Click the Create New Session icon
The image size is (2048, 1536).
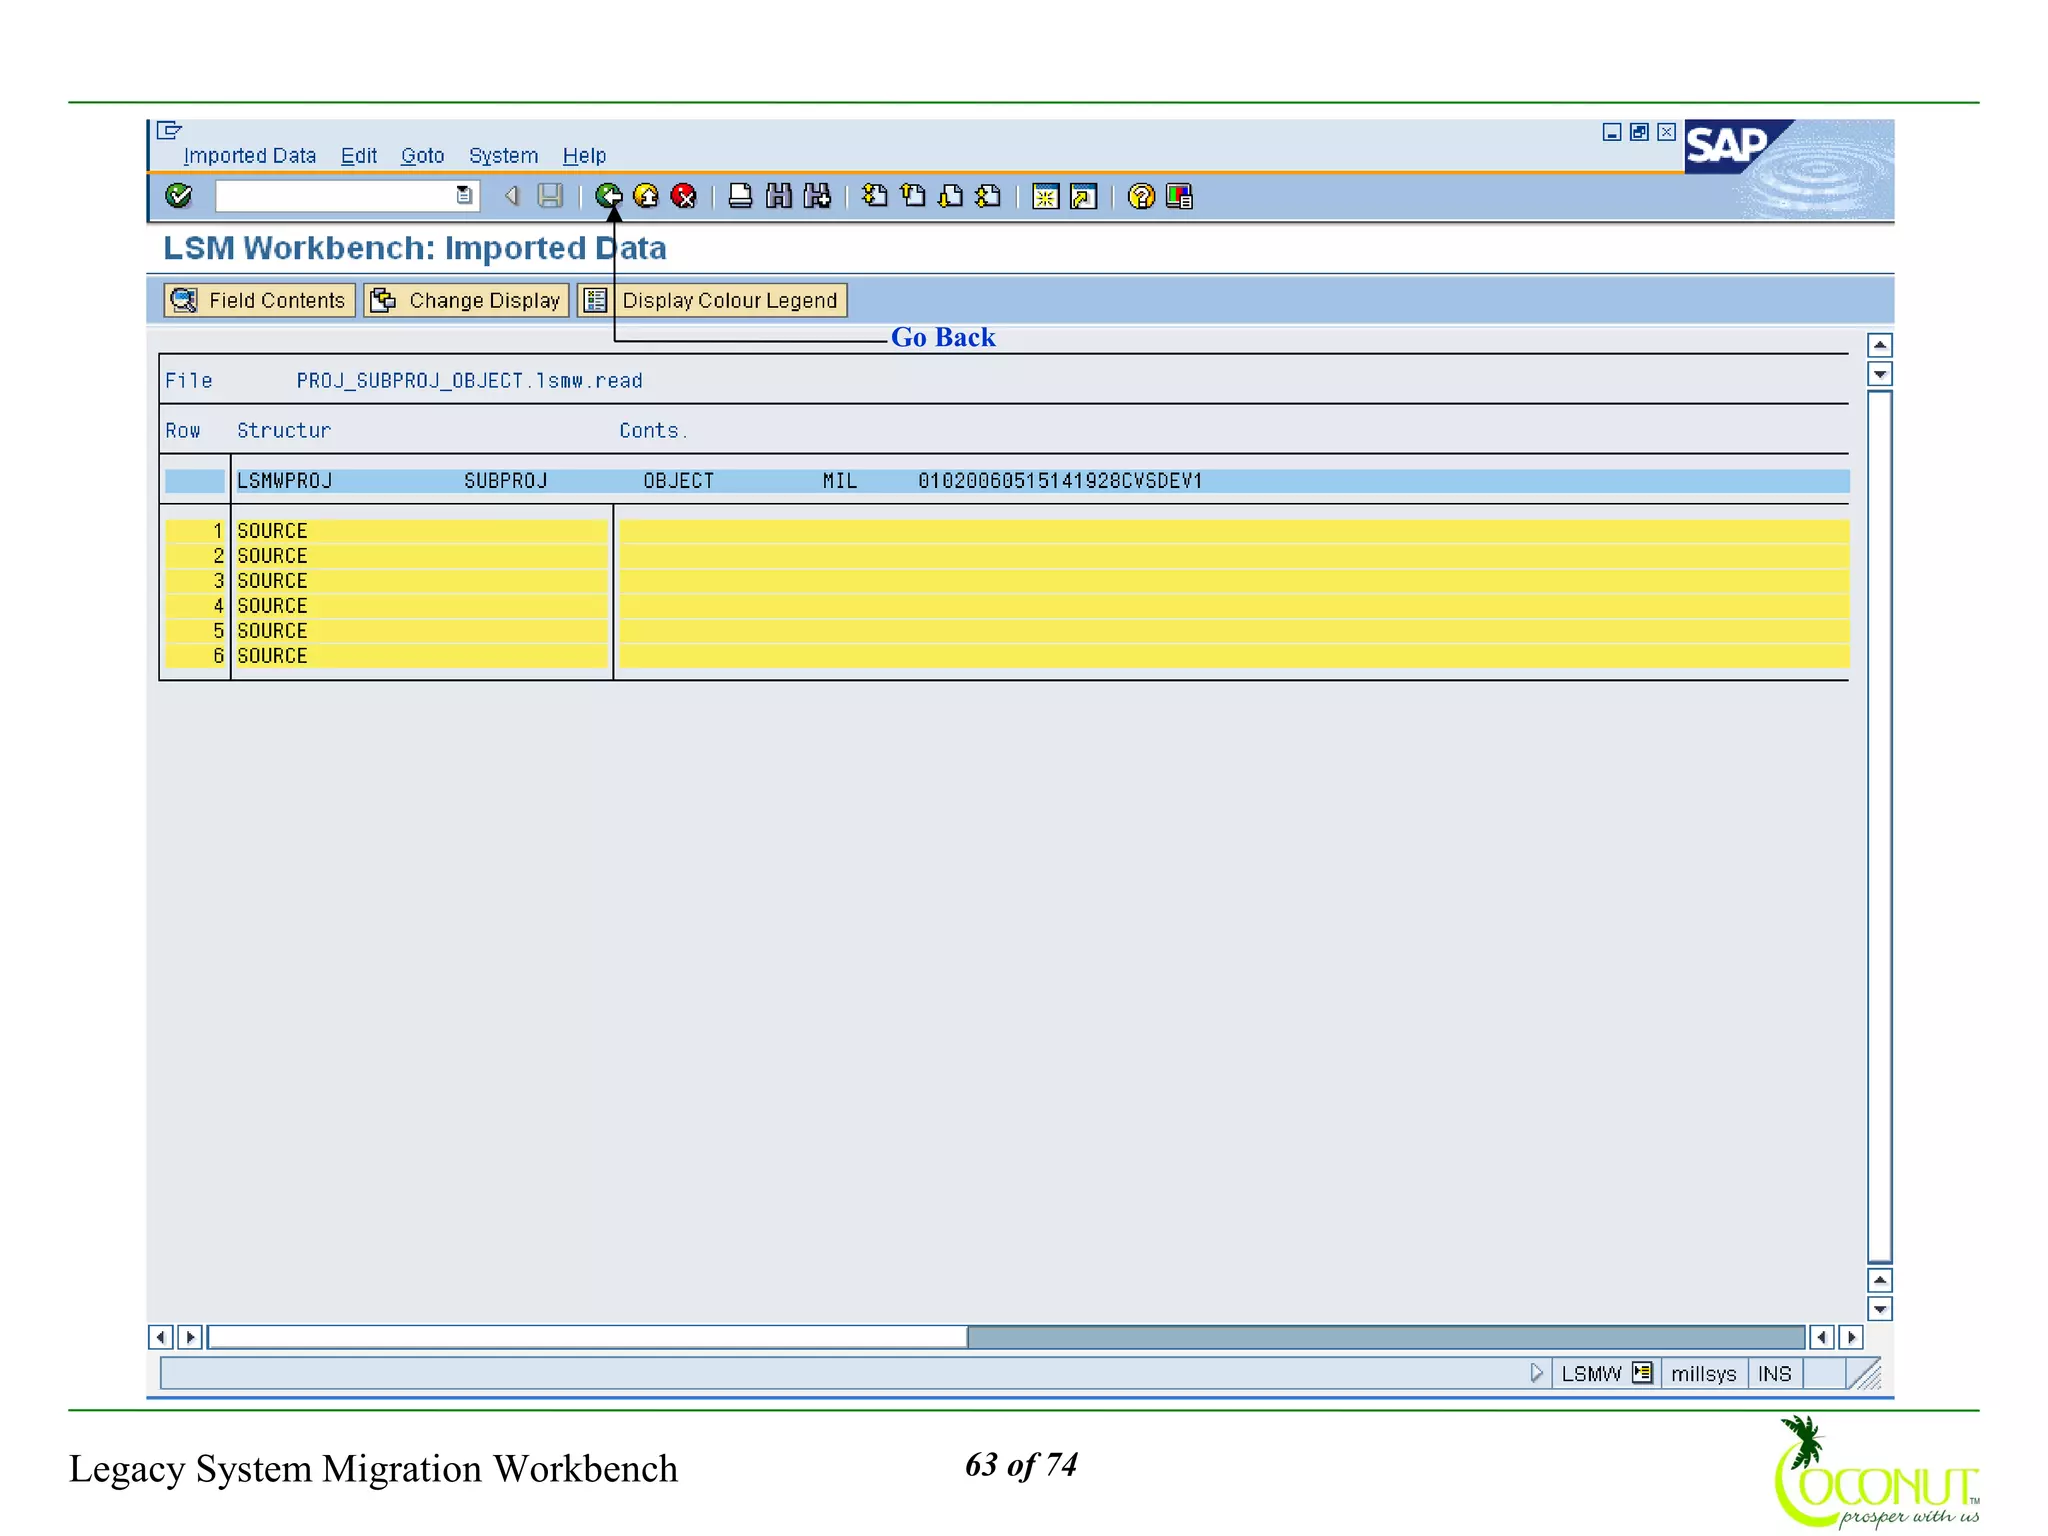coord(1045,196)
